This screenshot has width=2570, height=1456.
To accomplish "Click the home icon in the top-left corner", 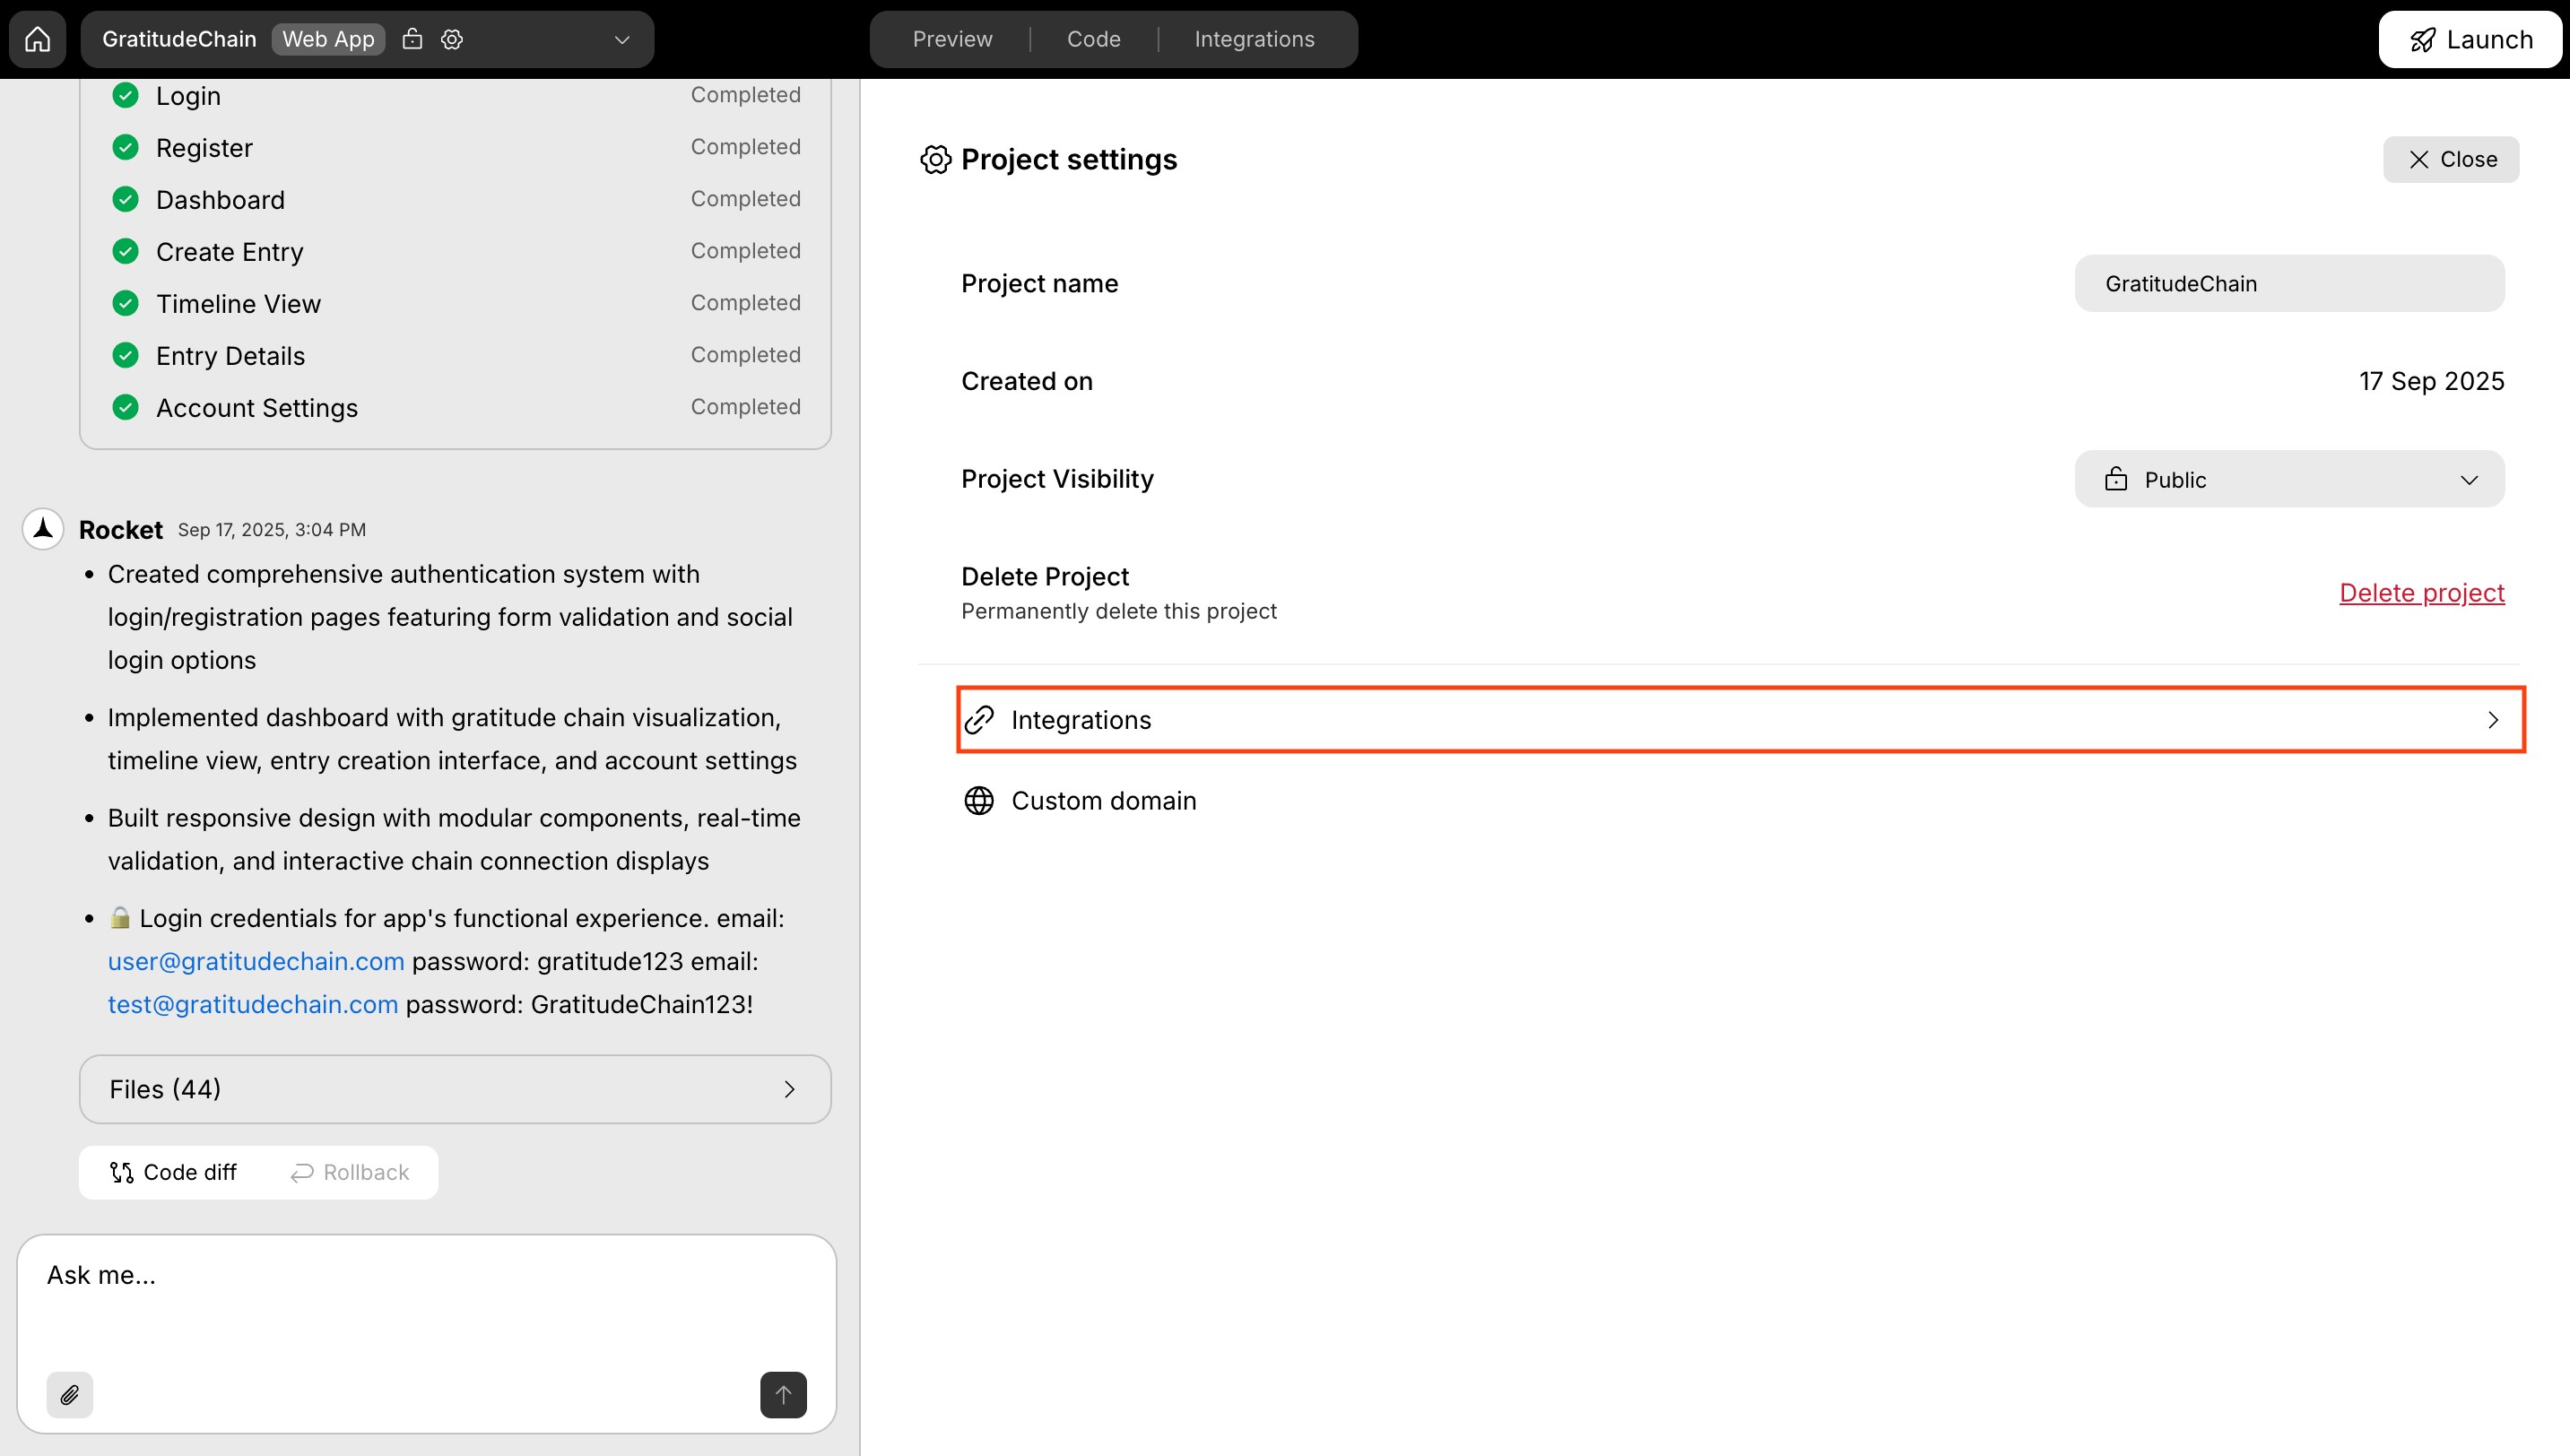I will 37,39.
